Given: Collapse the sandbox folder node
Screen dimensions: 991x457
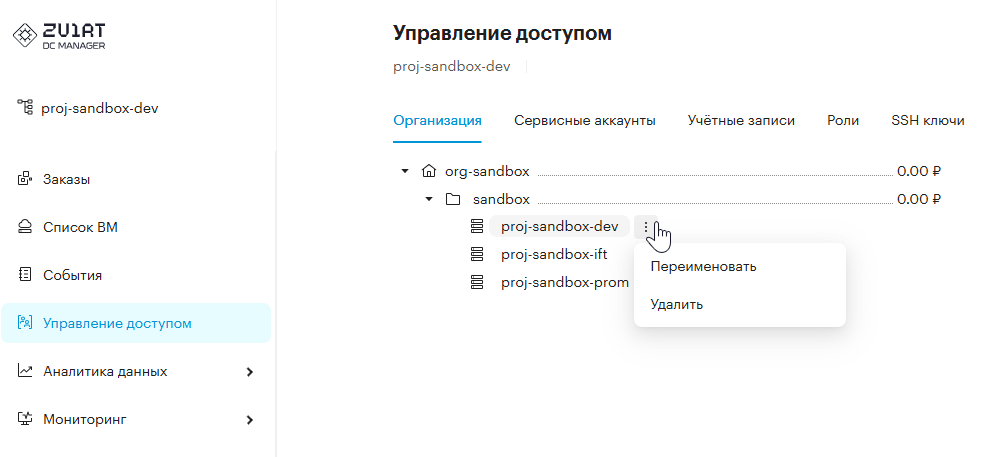Looking at the screenshot, I should click(x=429, y=199).
